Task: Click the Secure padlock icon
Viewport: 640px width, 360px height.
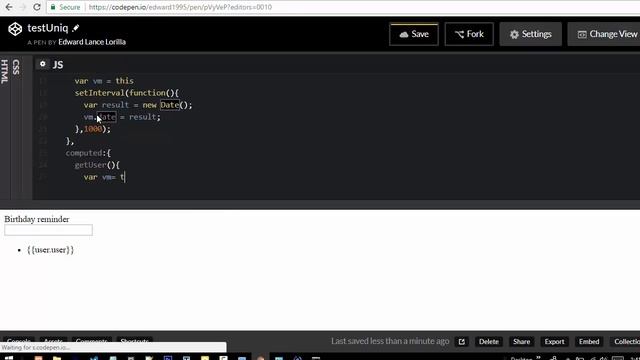Action: click(x=53, y=7)
